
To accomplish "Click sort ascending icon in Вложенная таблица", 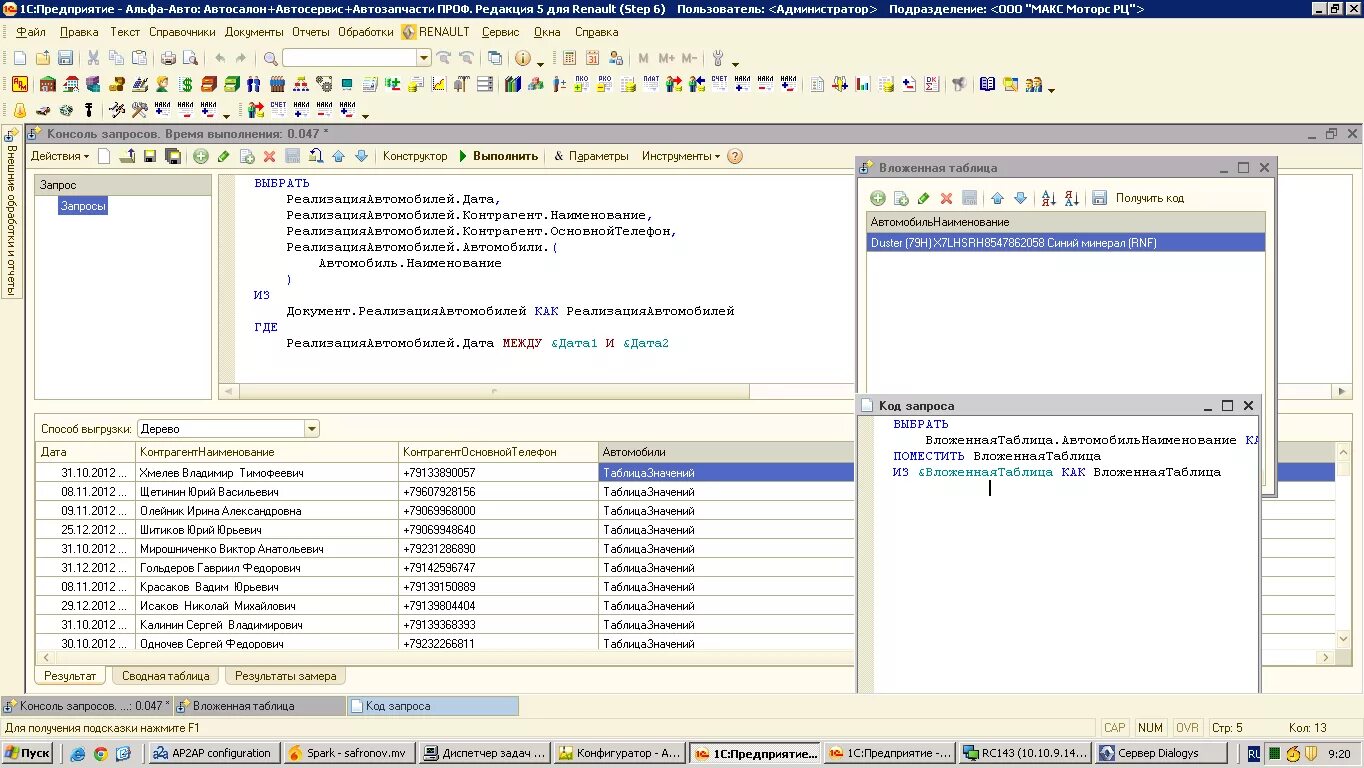I will 1048,198.
